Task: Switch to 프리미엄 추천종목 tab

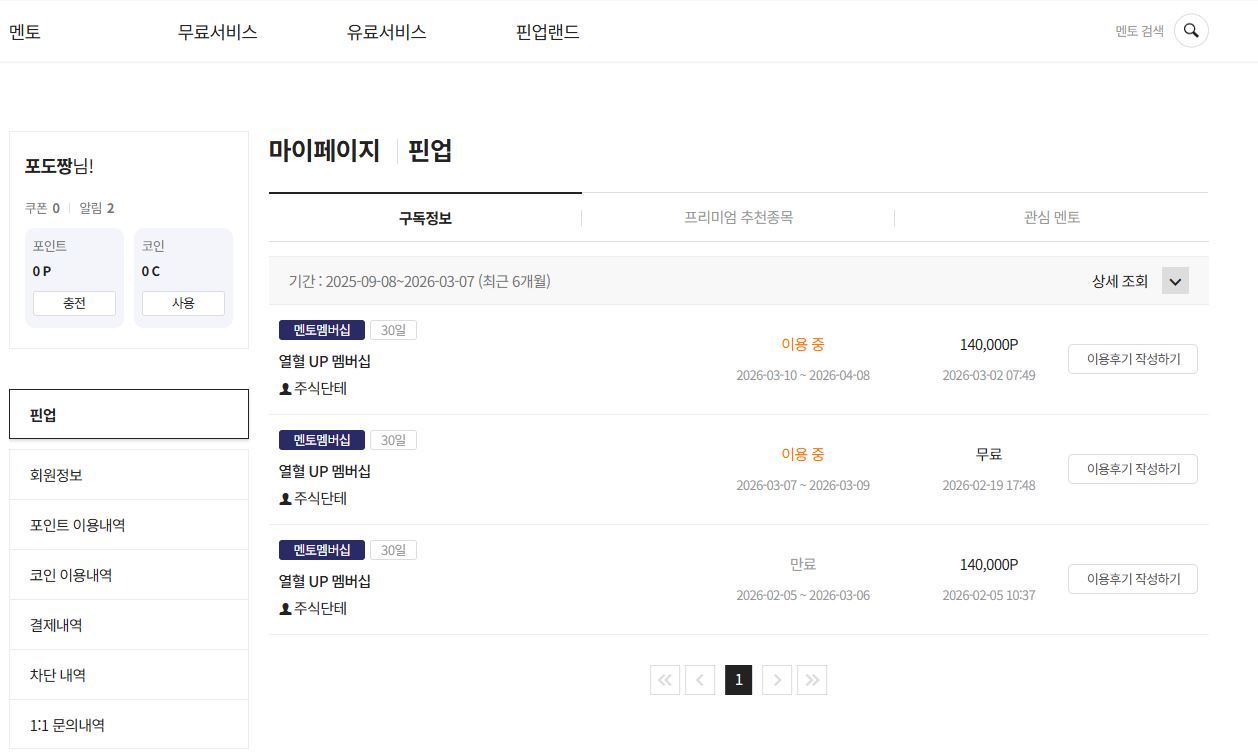Action: [738, 217]
